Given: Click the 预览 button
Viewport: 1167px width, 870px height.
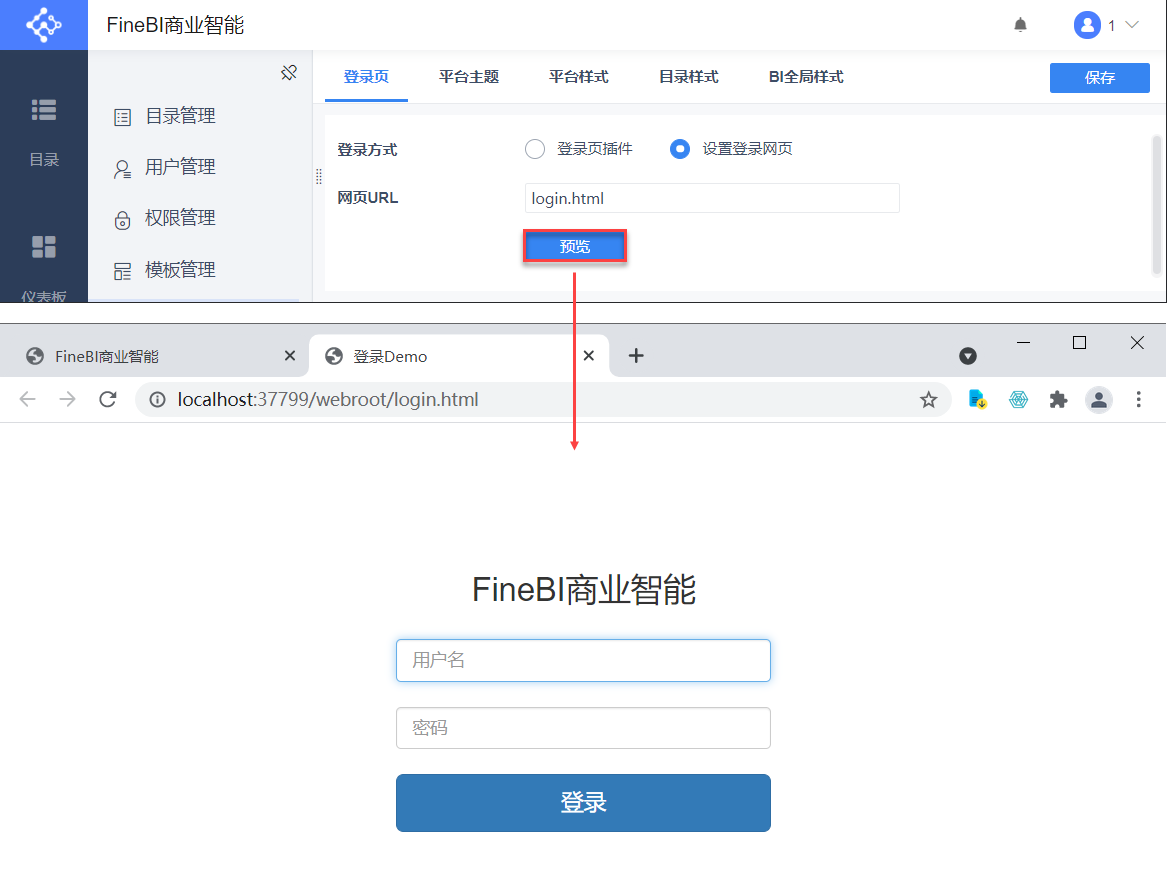Looking at the screenshot, I should pyautogui.click(x=575, y=246).
